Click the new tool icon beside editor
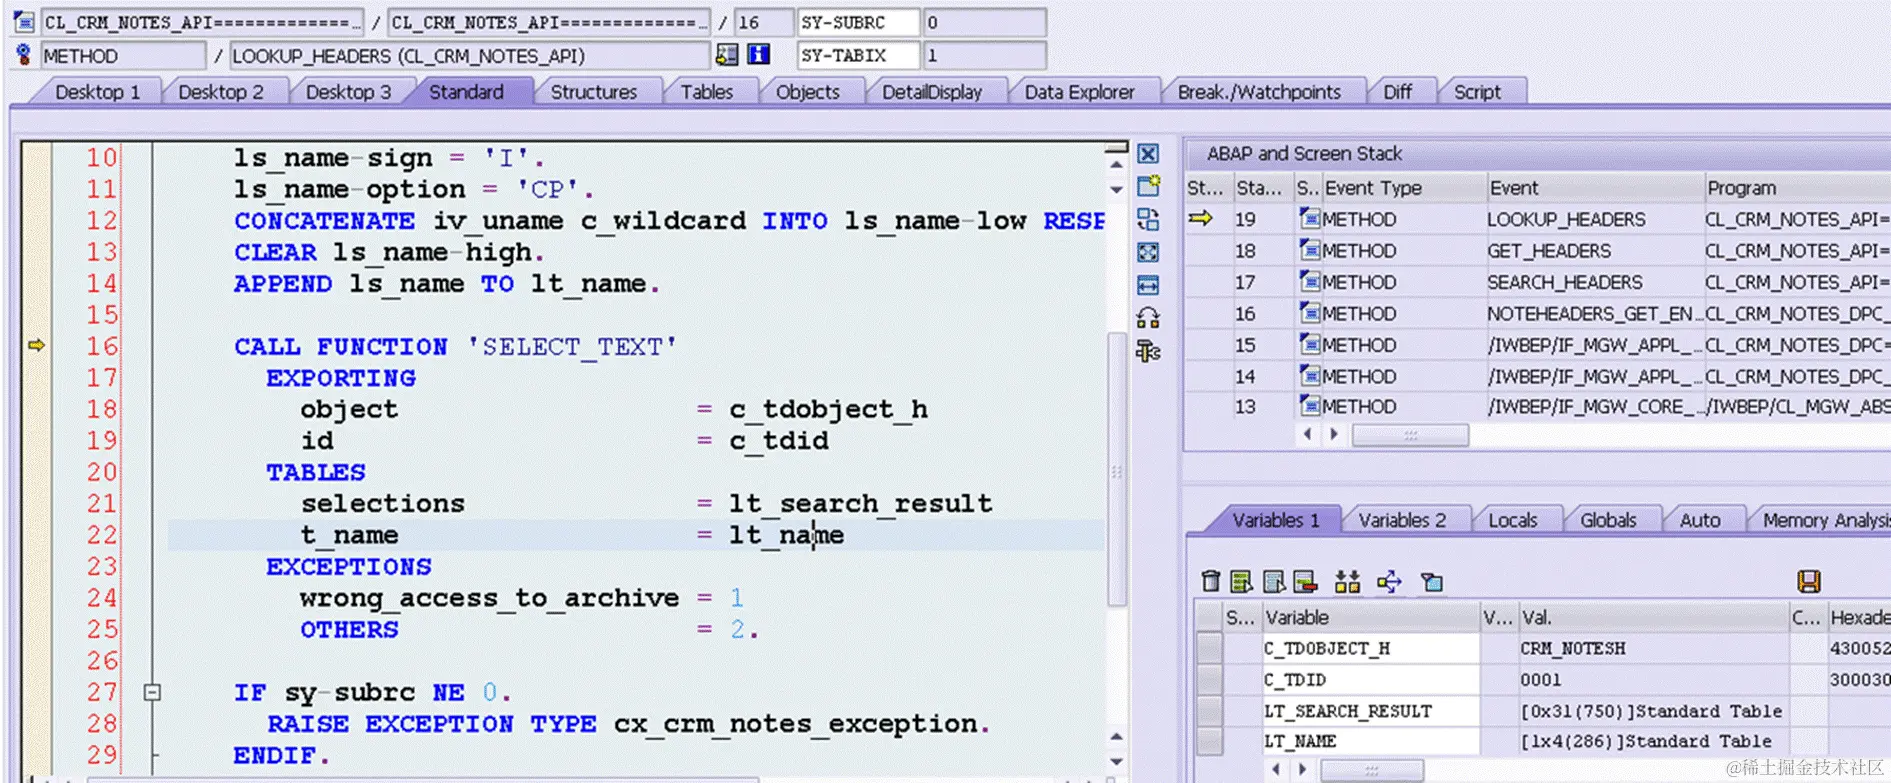Screen dimensions: 1891x783 (1148, 186)
